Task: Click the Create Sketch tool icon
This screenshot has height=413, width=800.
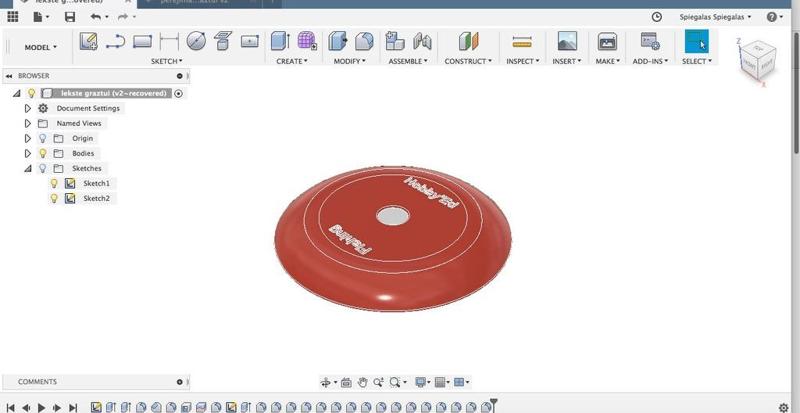Action: point(89,41)
